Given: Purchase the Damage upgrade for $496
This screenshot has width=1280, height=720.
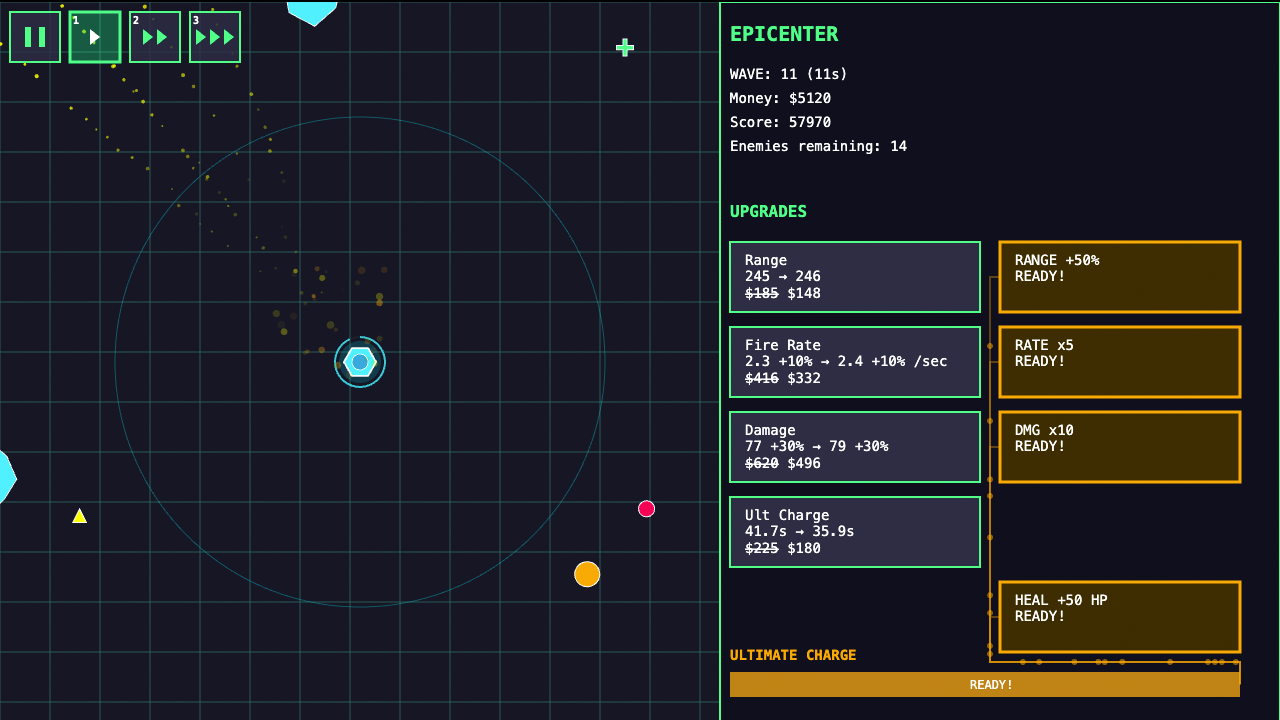Looking at the screenshot, I should coord(855,447).
